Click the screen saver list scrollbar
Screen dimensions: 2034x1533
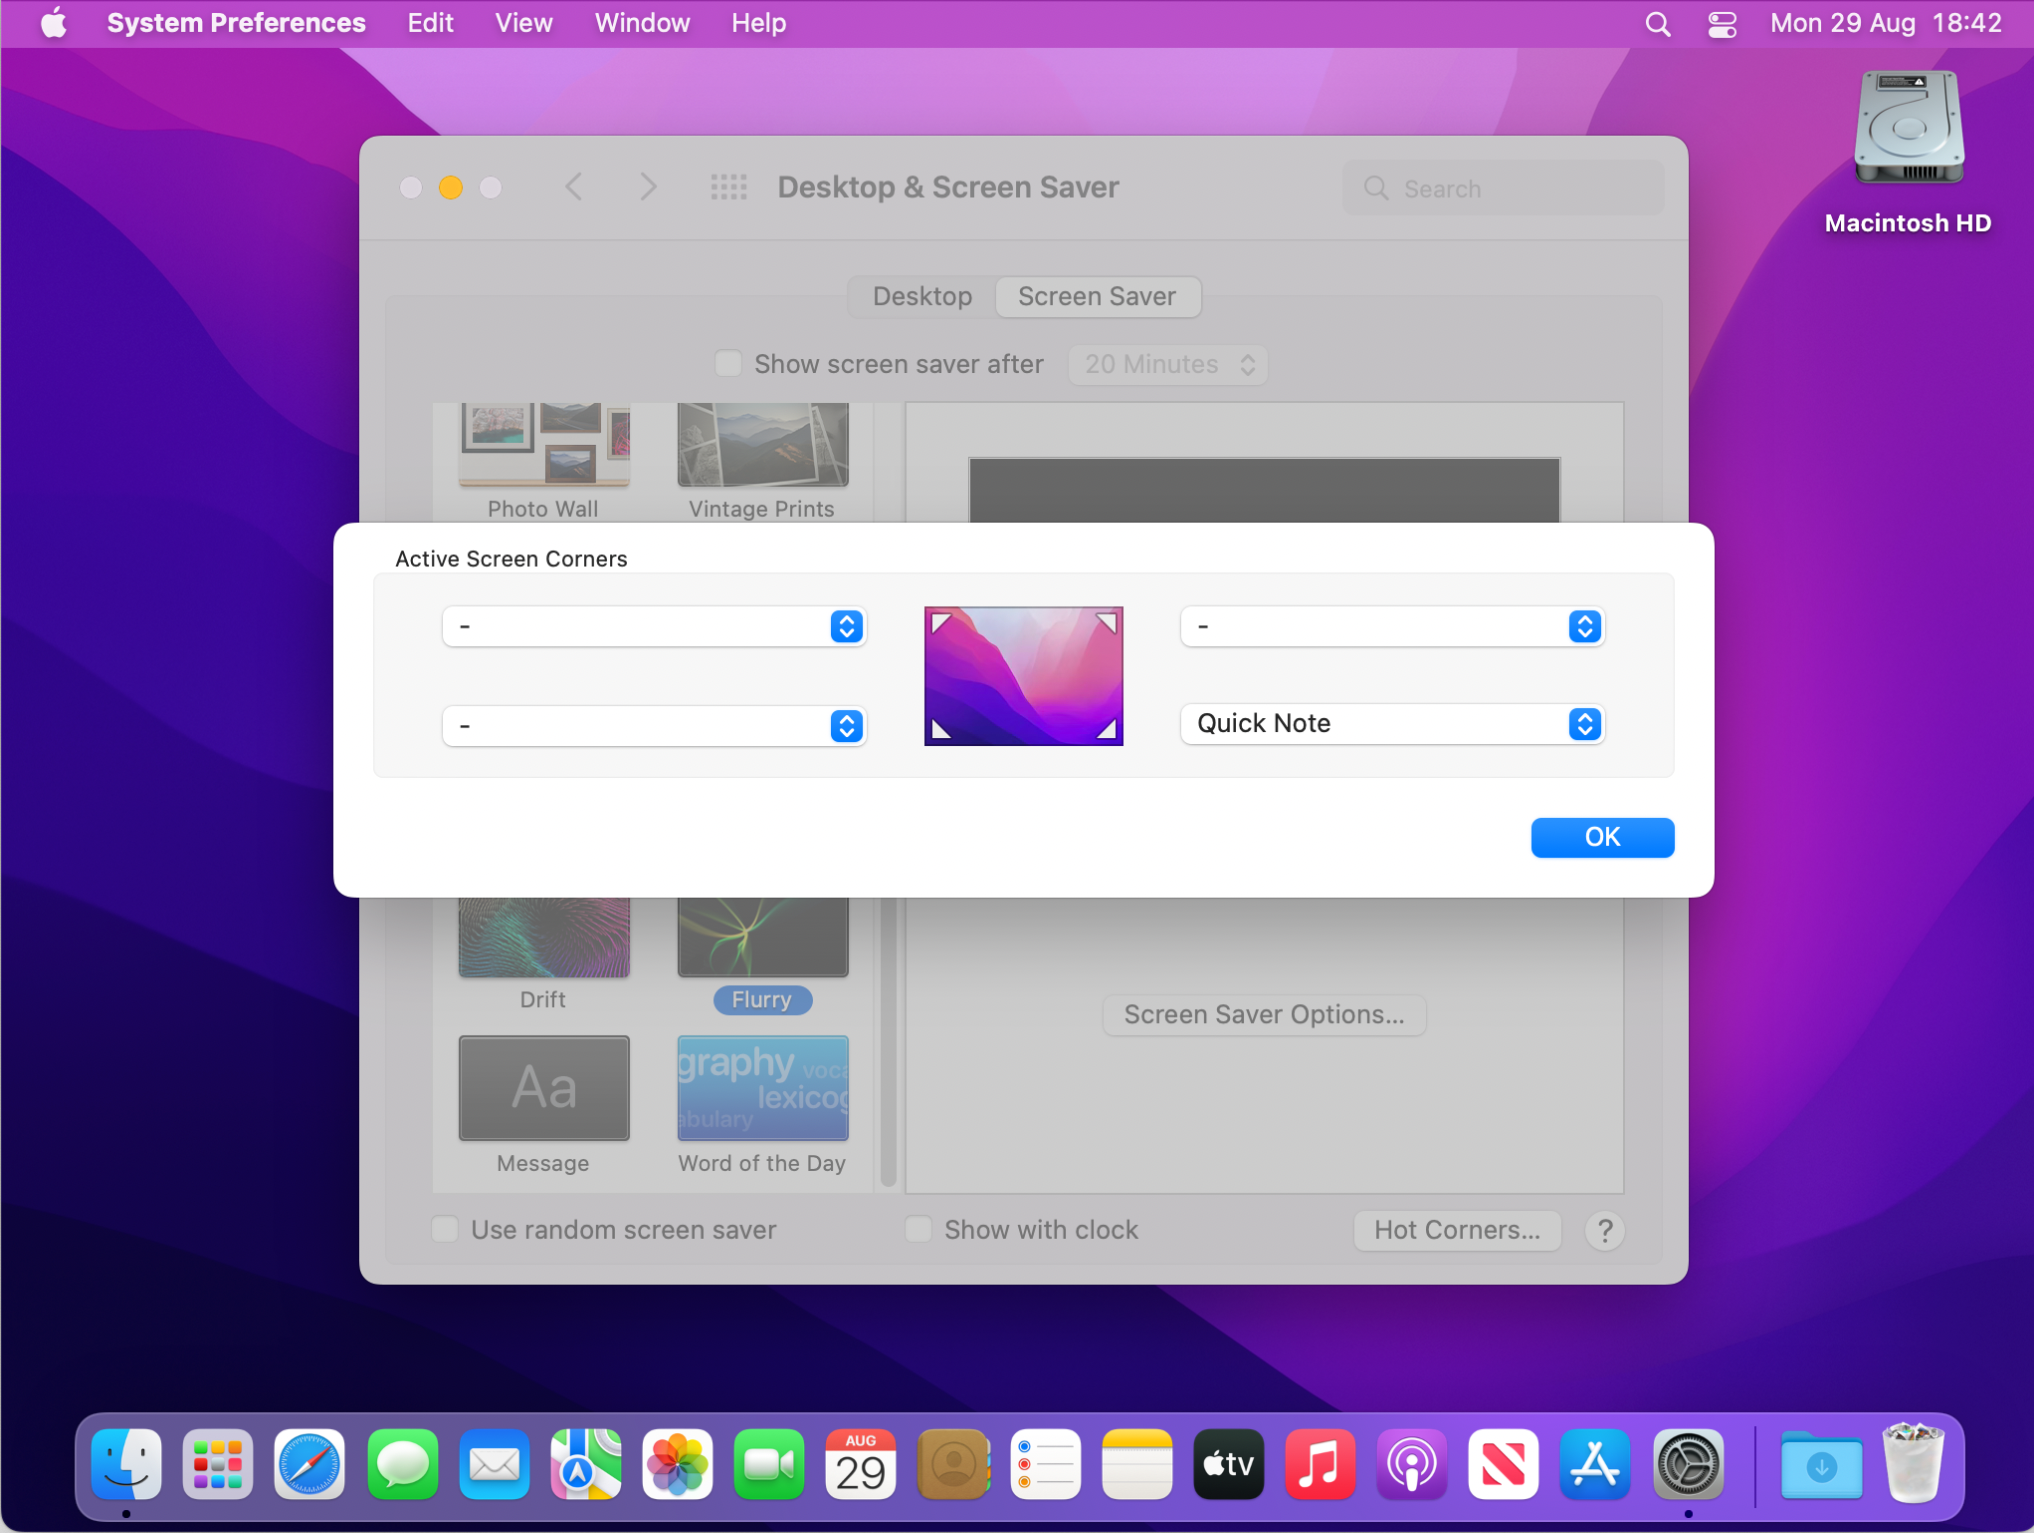click(887, 1040)
